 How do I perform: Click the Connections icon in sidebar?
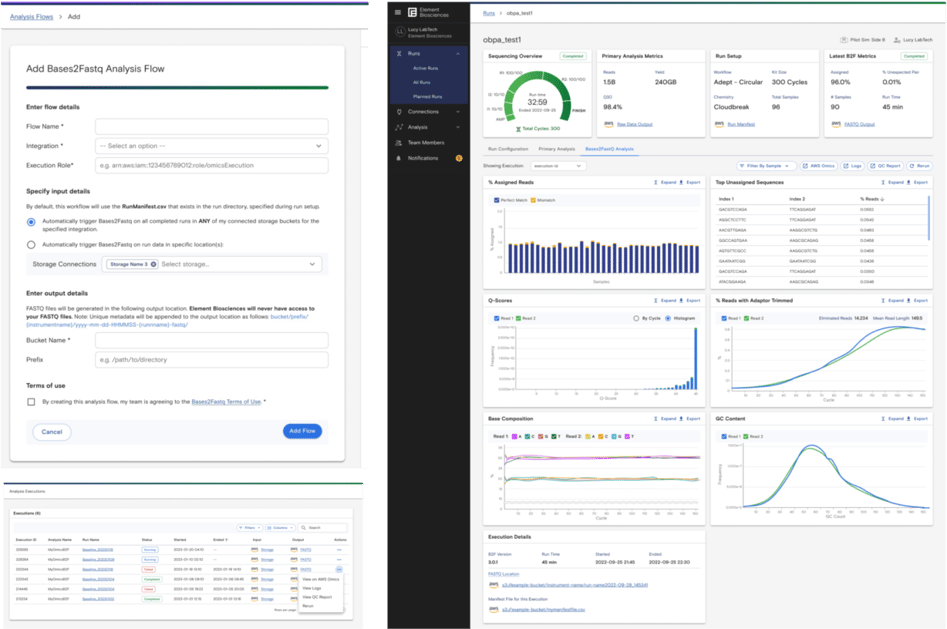[x=399, y=111]
